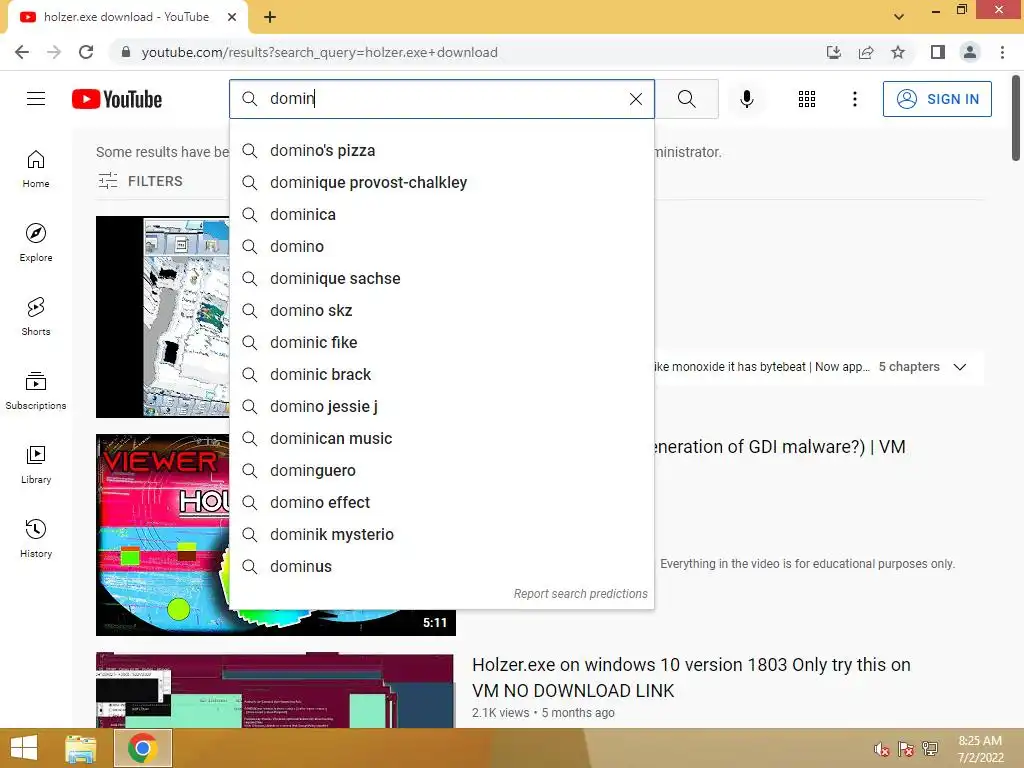Select suggestion "dominic brack"

[x=442, y=374]
